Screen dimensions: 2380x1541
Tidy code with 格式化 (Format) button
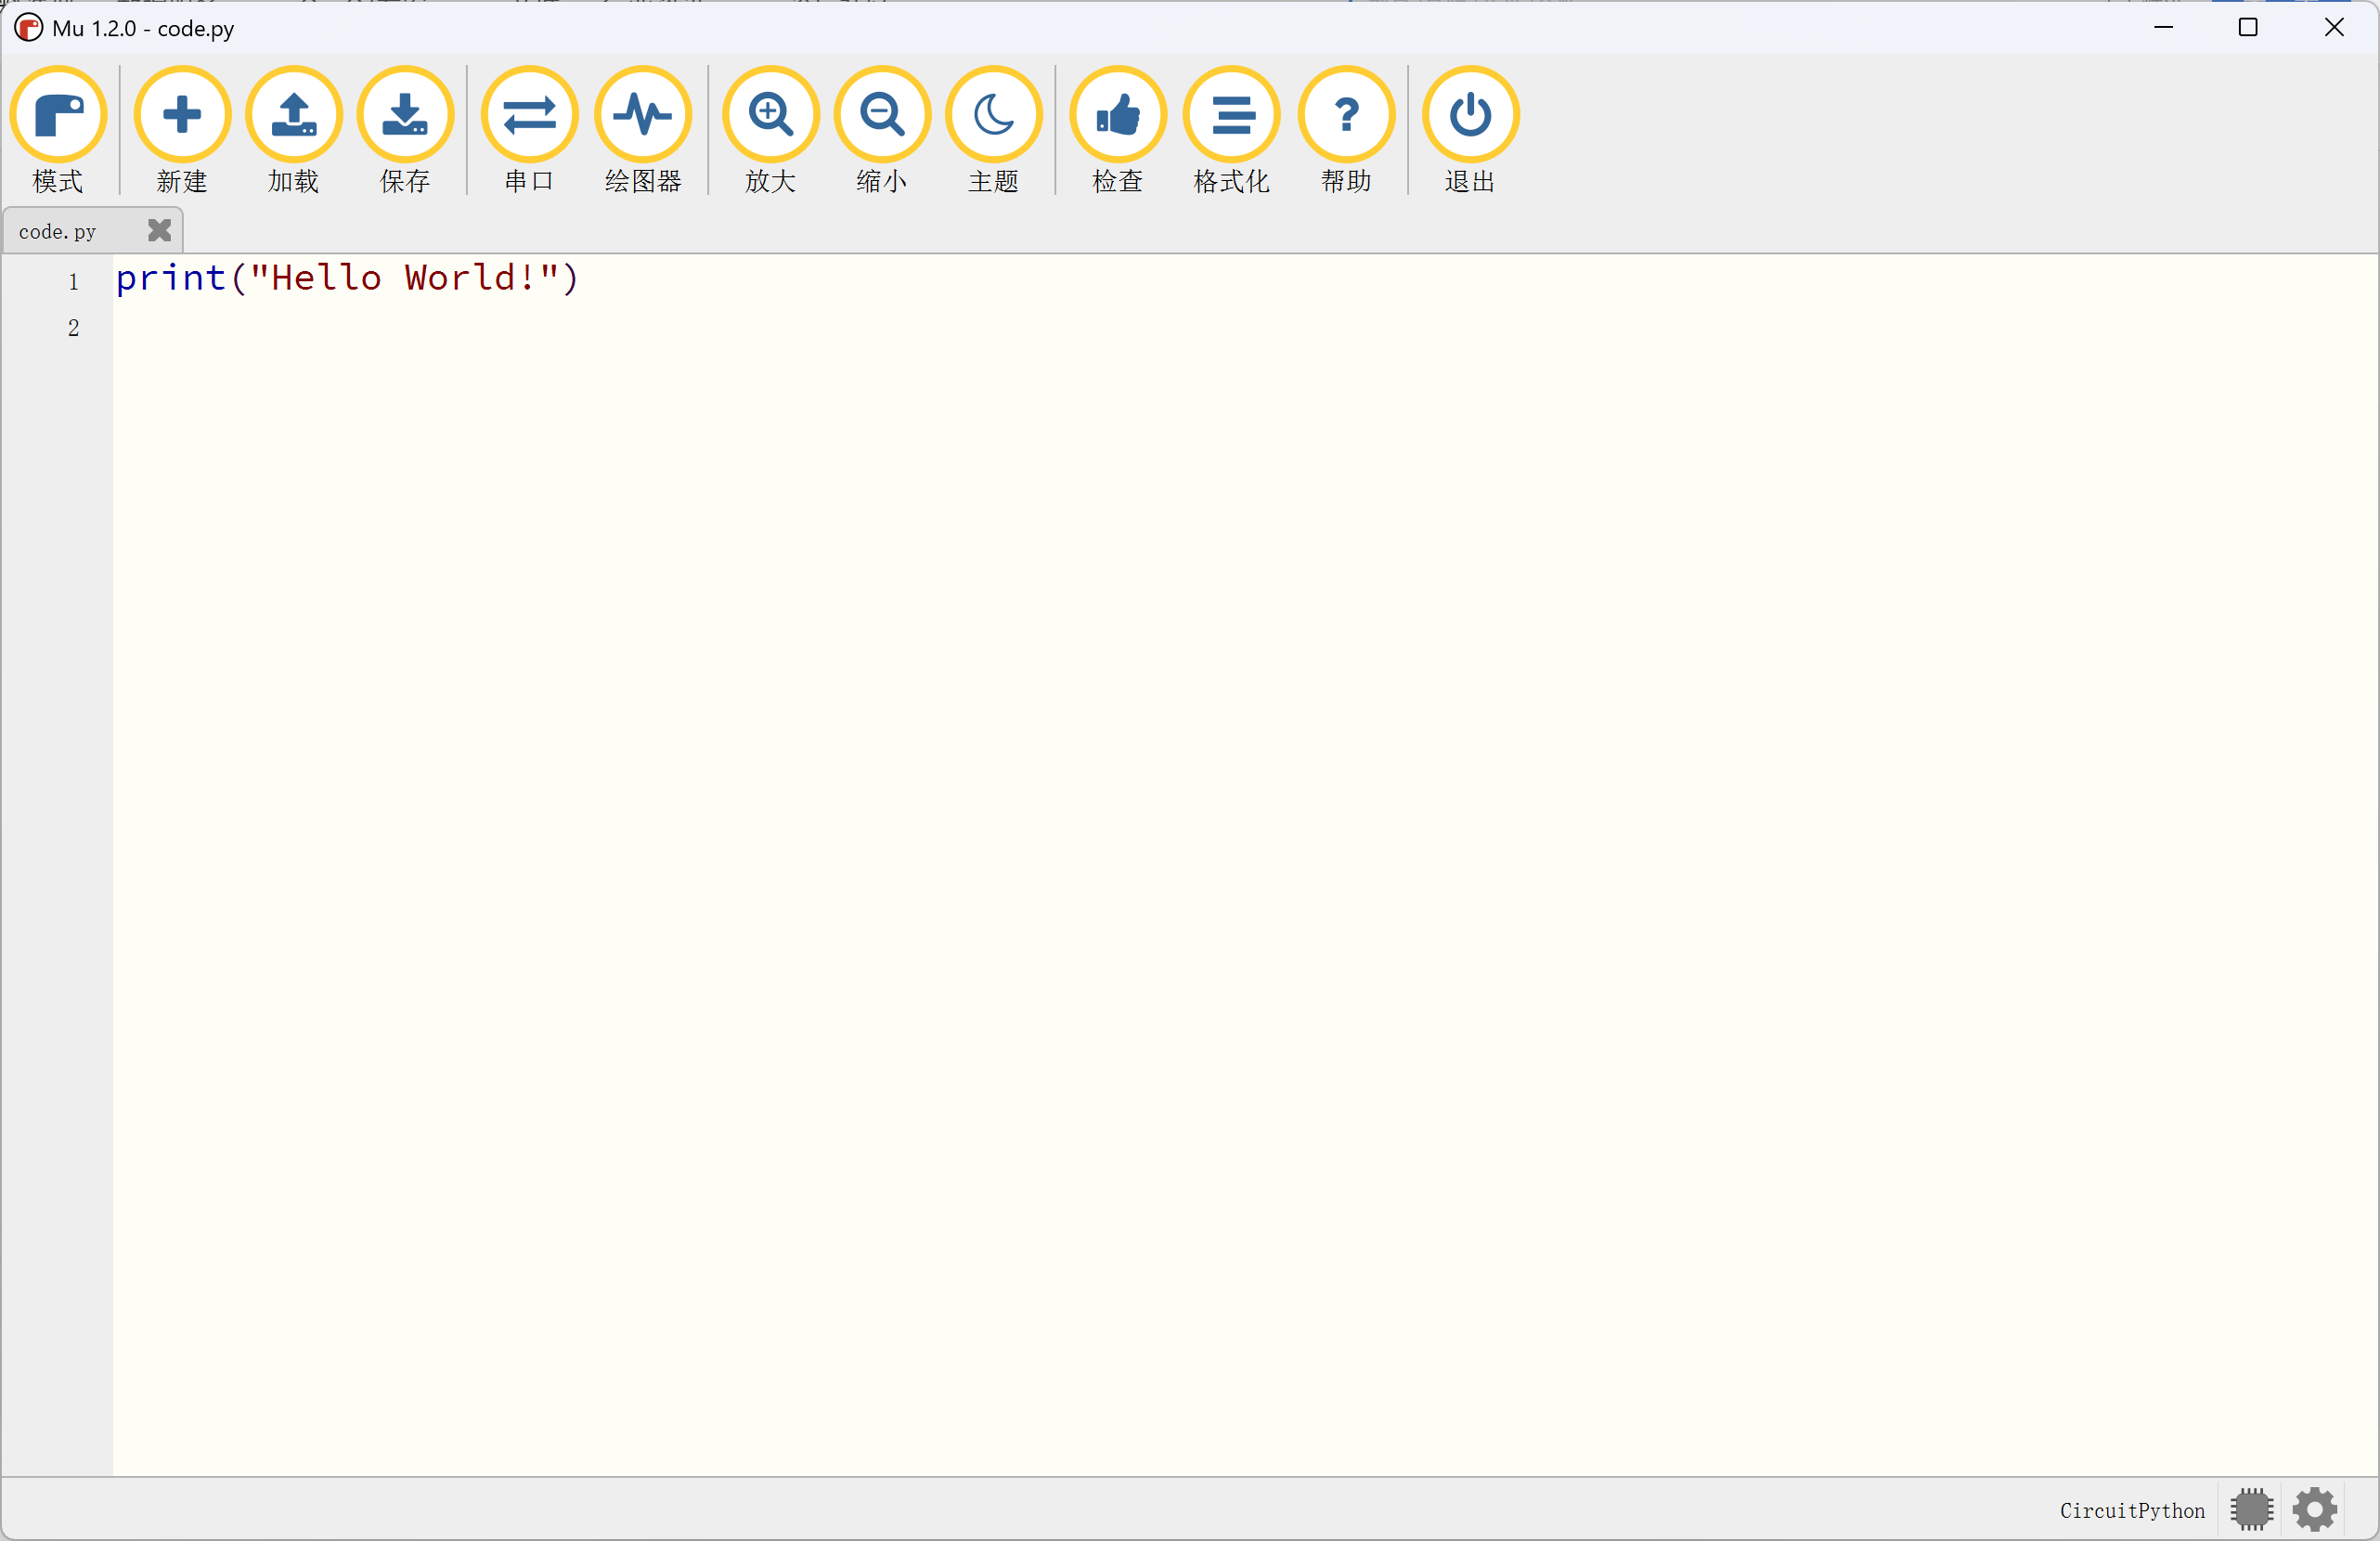click(x=1232, y=115)
